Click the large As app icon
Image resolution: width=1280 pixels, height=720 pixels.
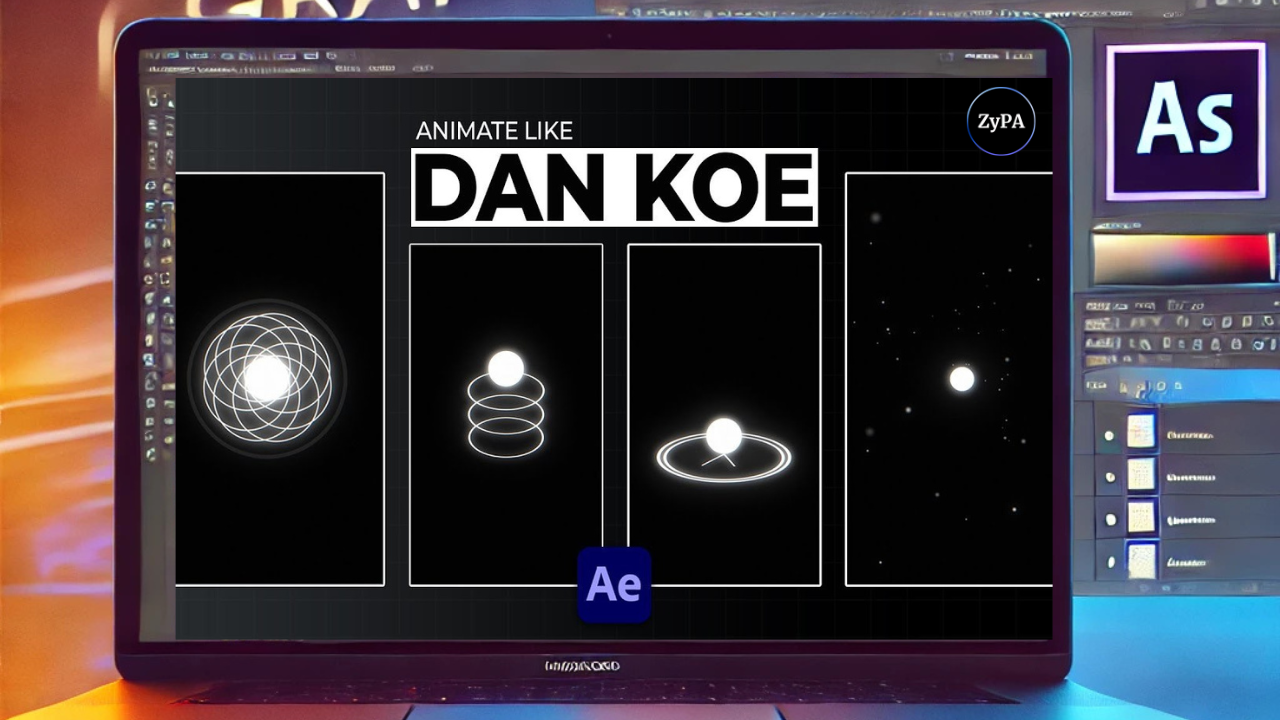point(1185,121)
